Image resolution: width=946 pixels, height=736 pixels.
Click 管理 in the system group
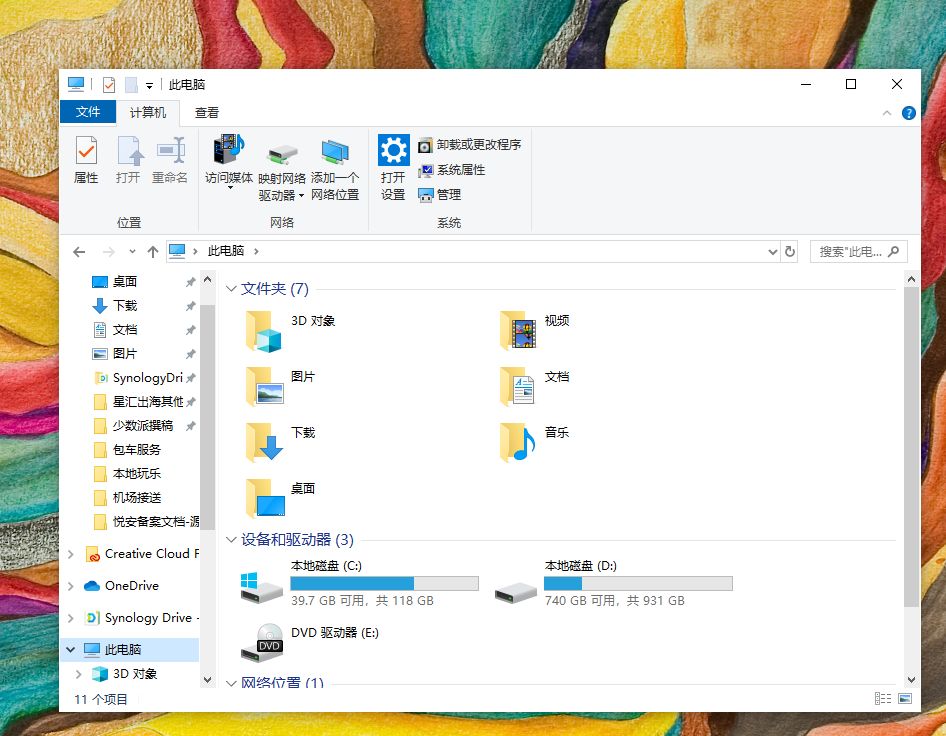[440, 195]
